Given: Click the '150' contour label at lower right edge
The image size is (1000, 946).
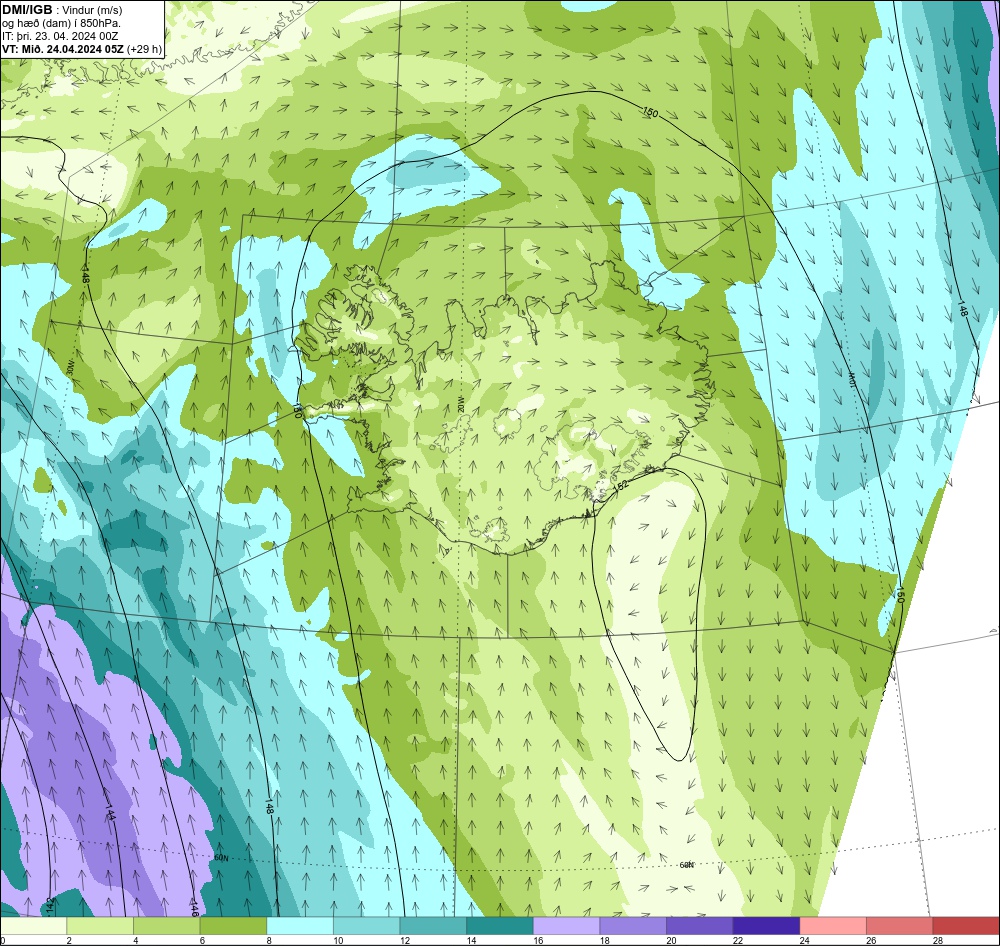Looking at the screenshot, I should click(x=900, y=596).
